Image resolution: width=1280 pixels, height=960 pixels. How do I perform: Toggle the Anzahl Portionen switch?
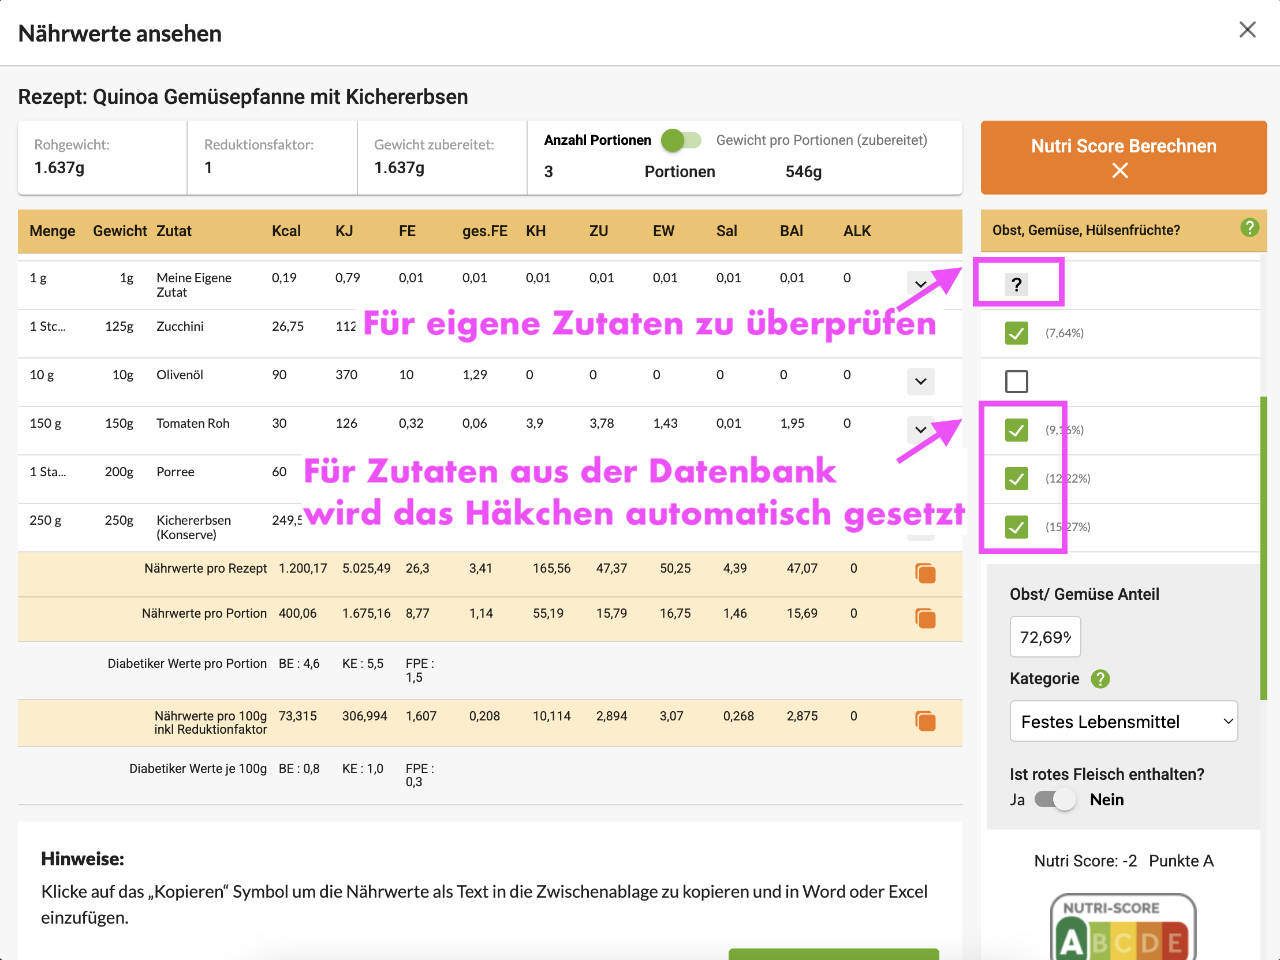681,141
